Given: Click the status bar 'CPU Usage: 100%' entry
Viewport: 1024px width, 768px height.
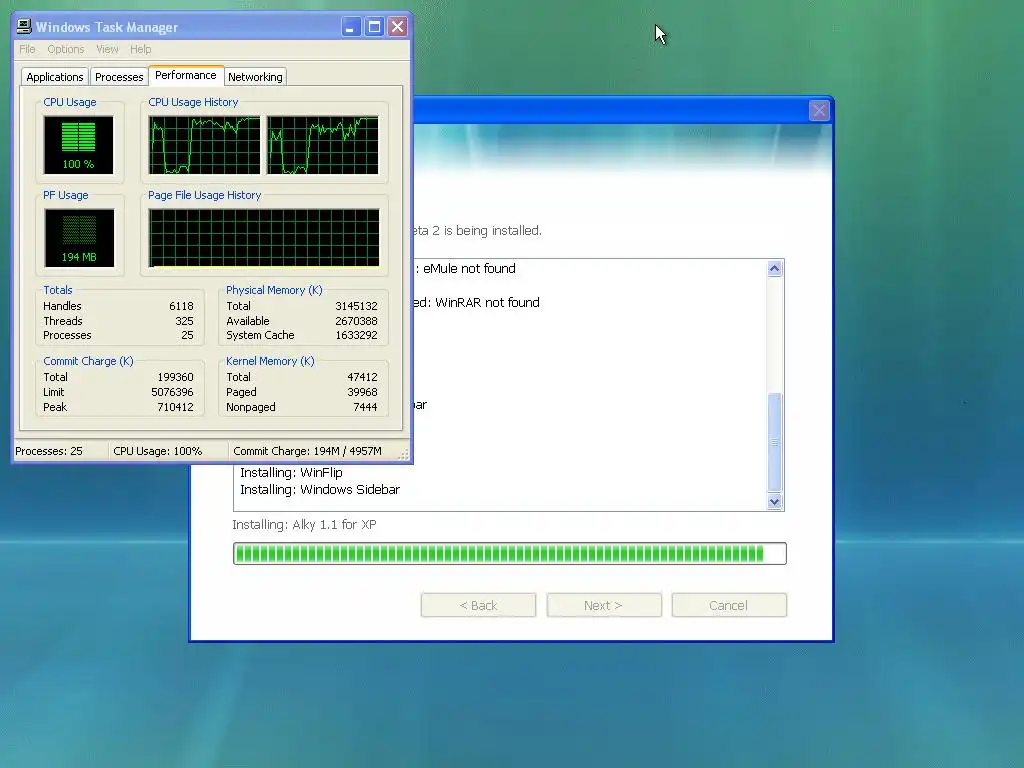Looking at the screenshot, I should (x=157, y=451).
